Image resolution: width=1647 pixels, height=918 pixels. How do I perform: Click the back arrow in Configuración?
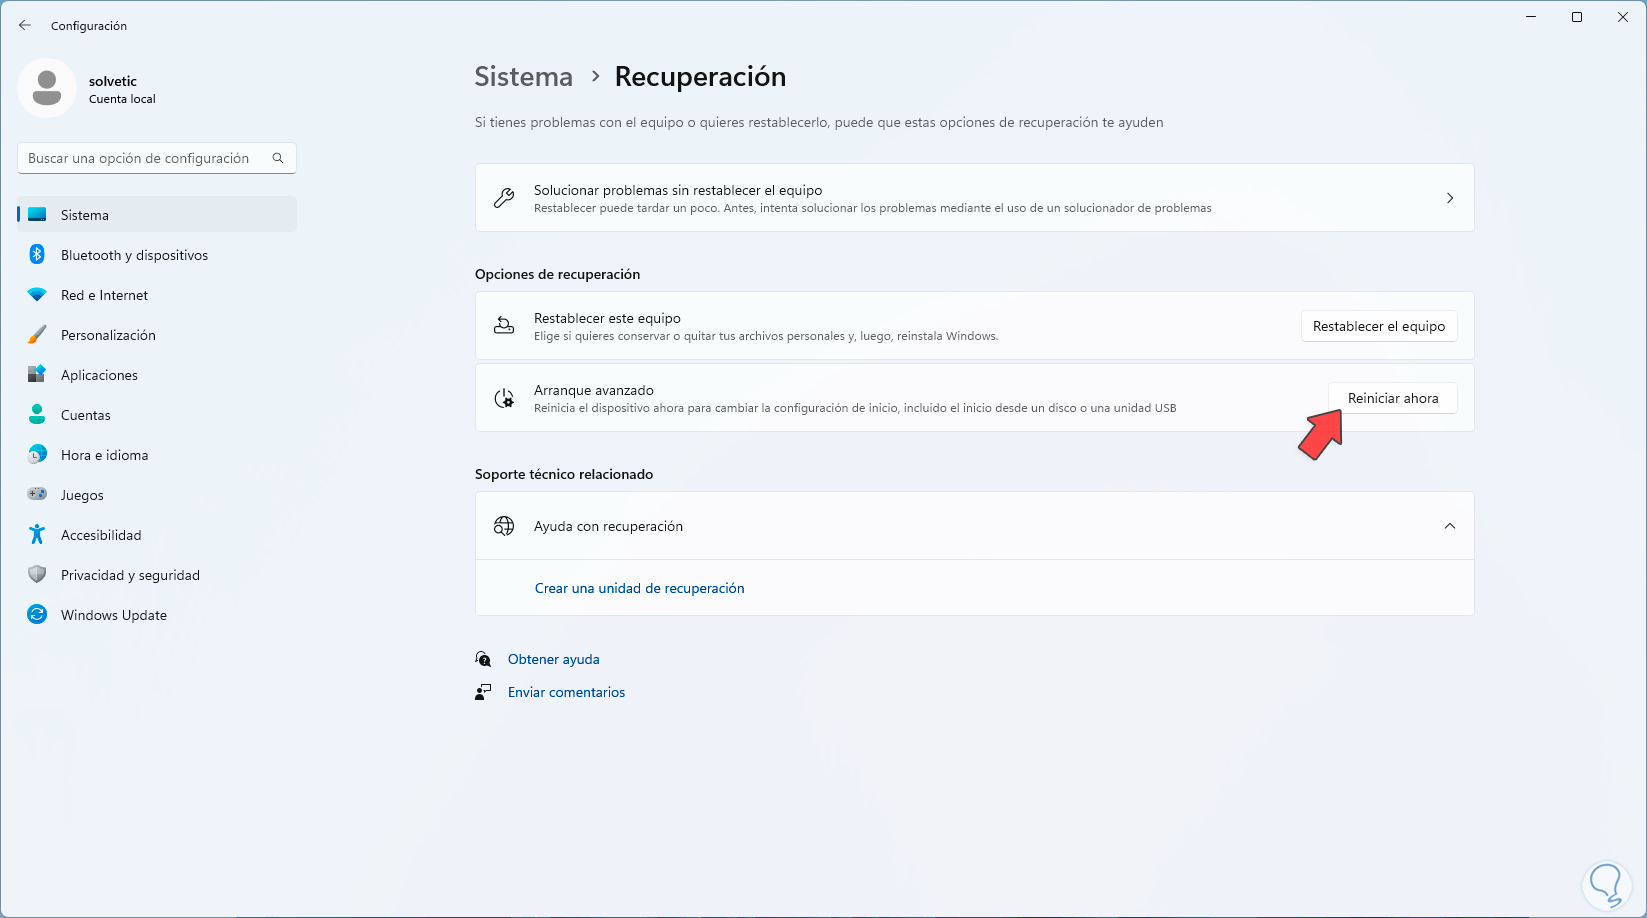tap(25, 25)
